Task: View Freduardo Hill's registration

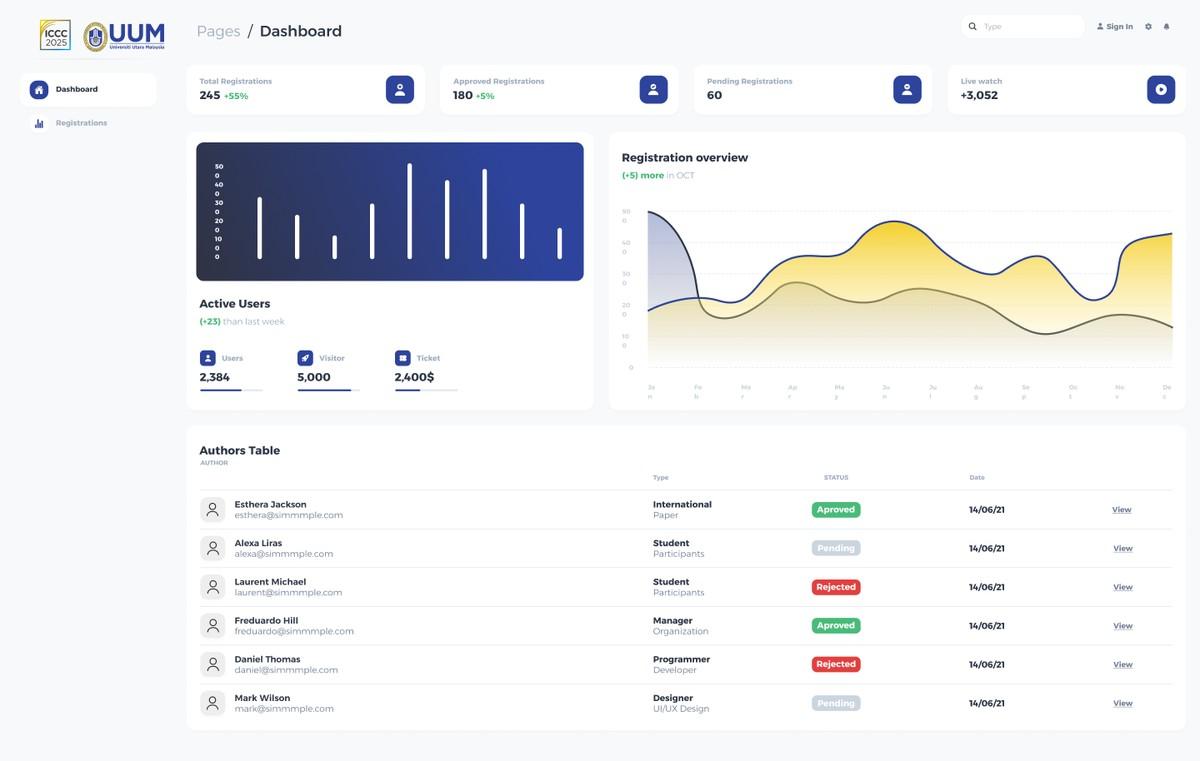Action: 1122,626
